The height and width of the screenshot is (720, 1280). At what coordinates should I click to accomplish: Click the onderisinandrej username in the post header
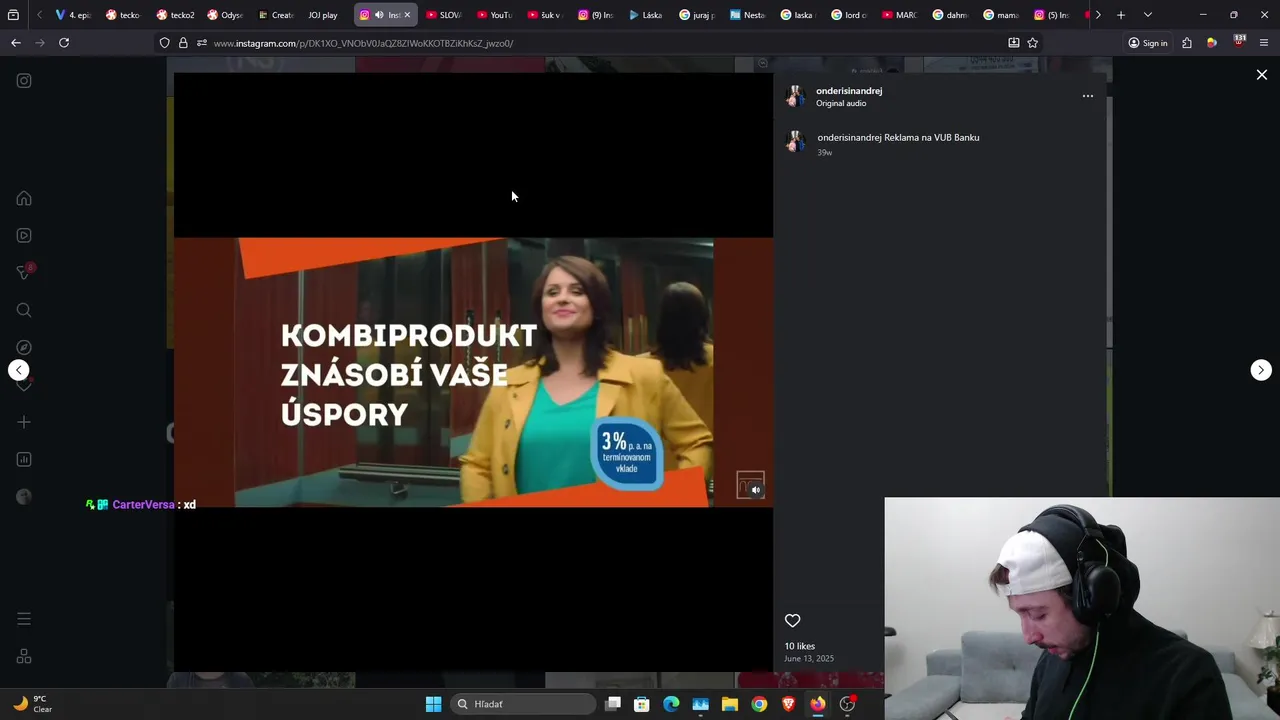(x=849, y=91)
